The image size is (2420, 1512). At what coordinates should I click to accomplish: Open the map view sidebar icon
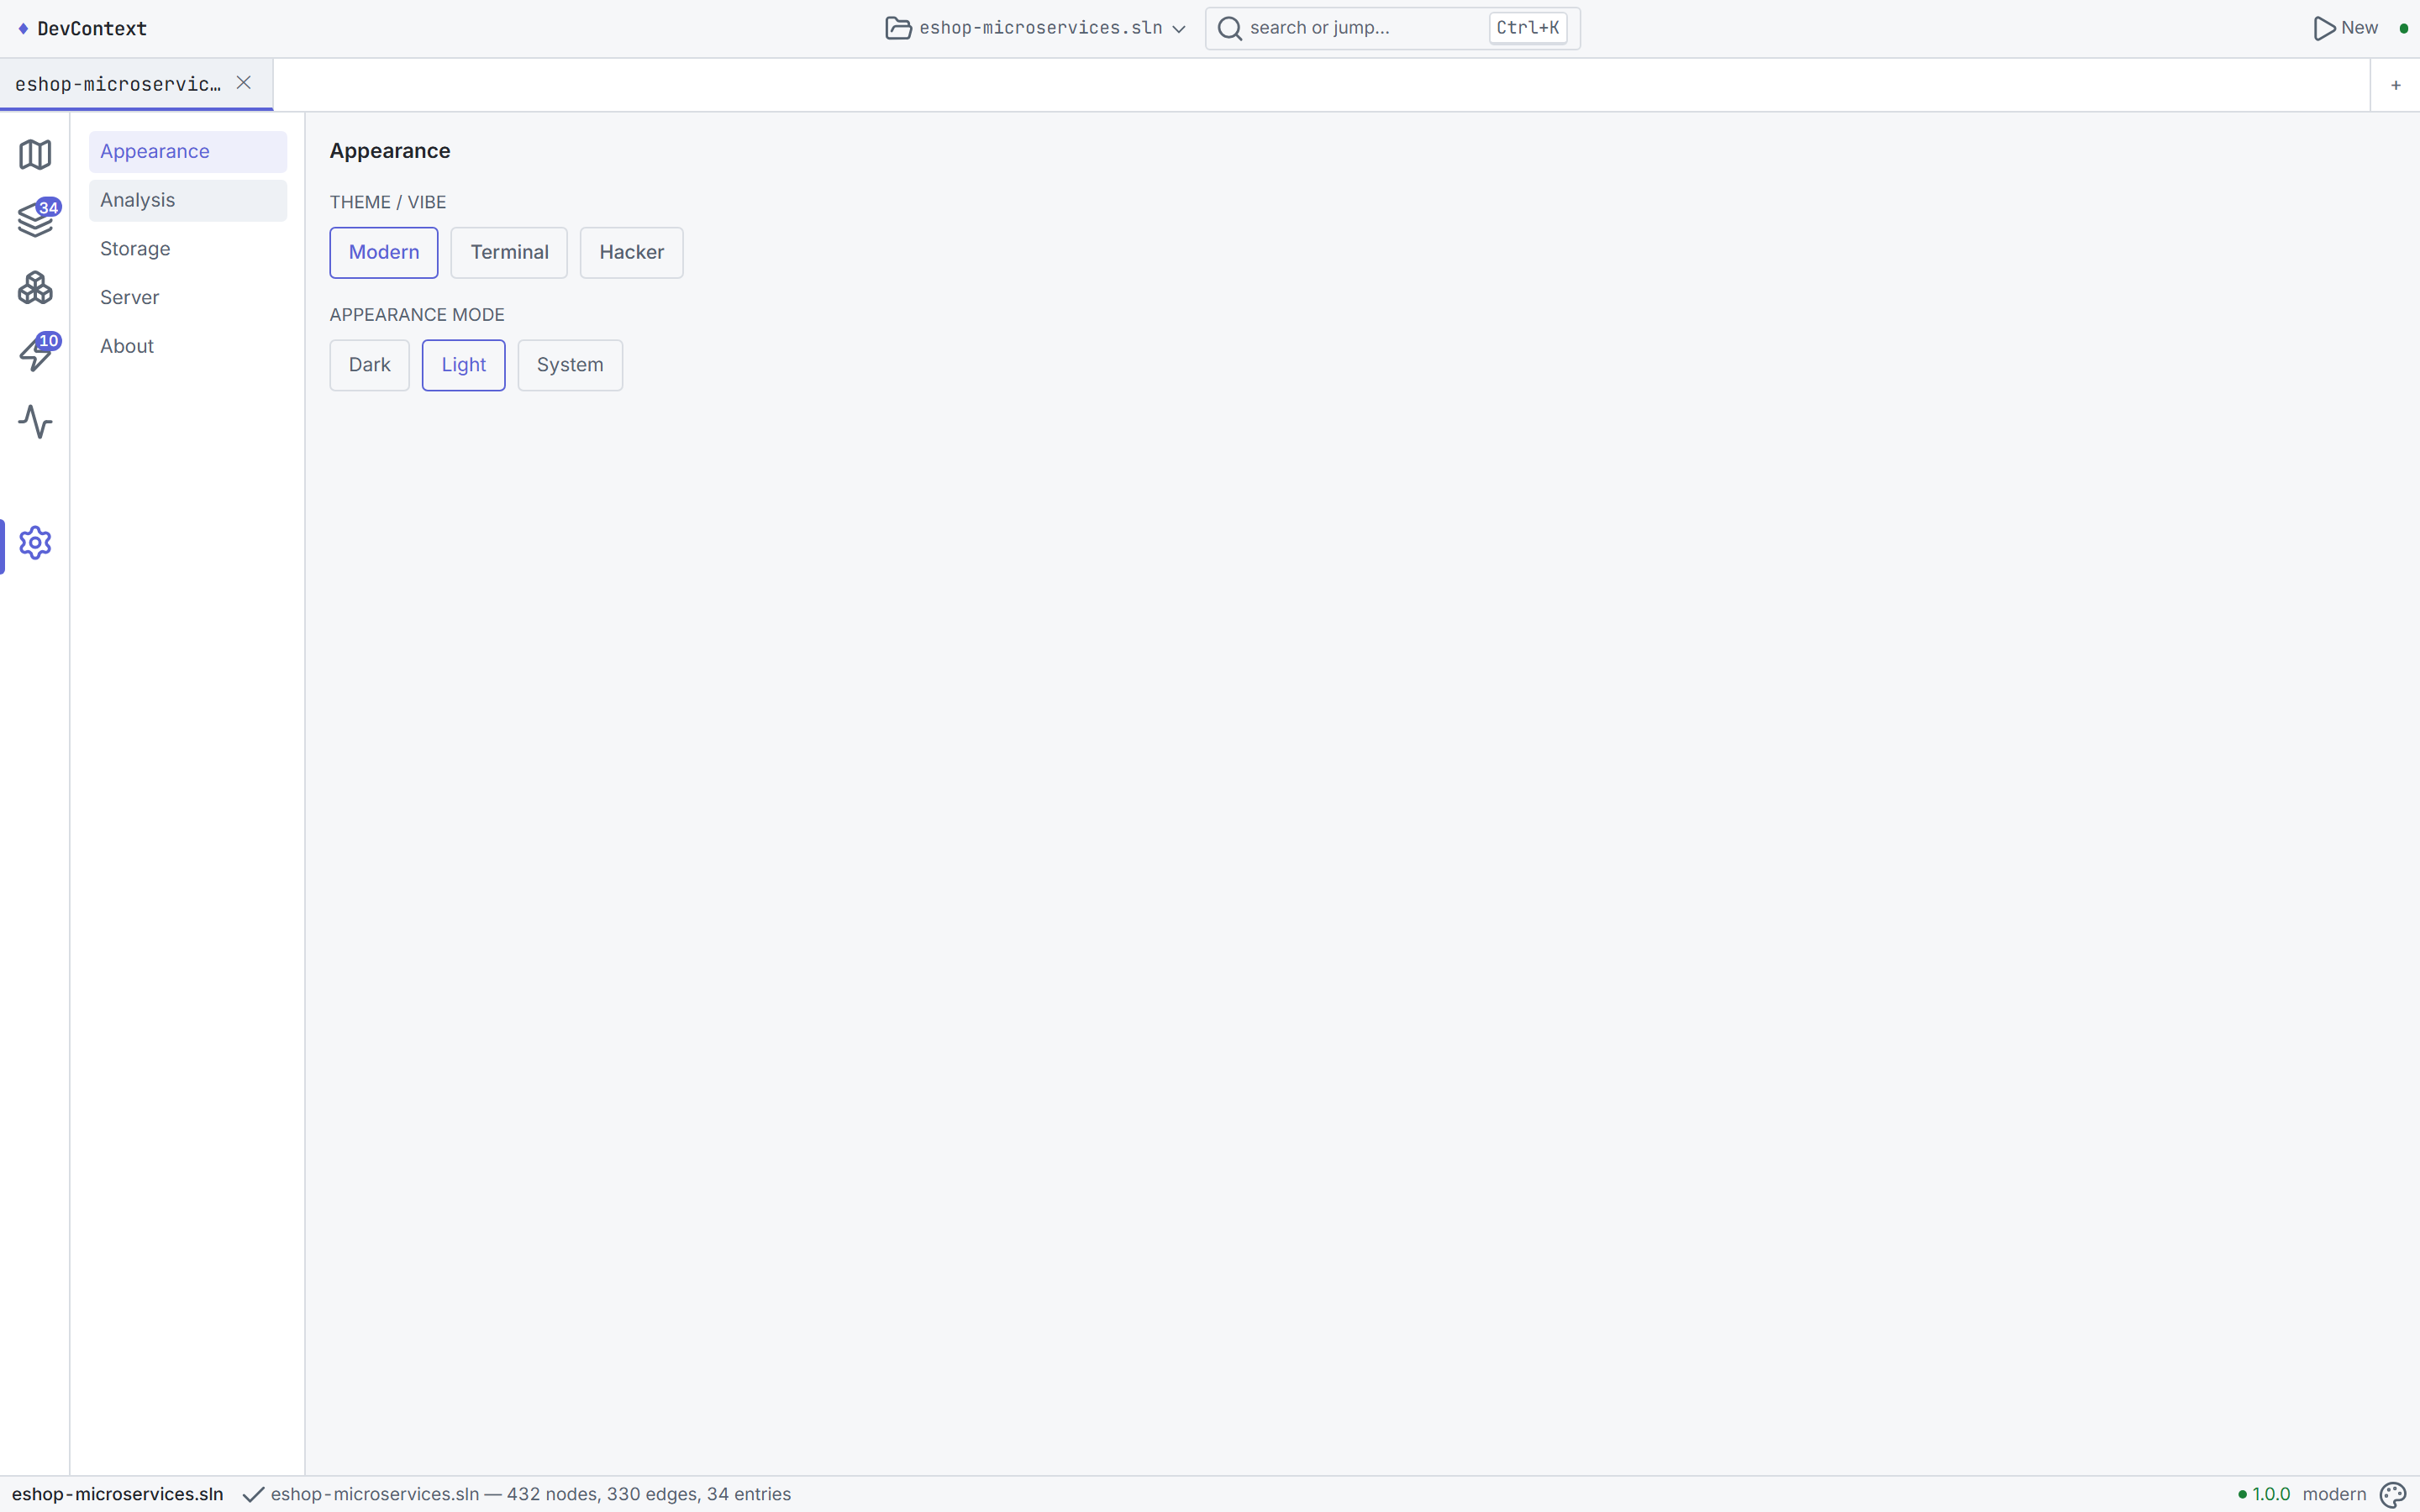(x=35, y=154)
